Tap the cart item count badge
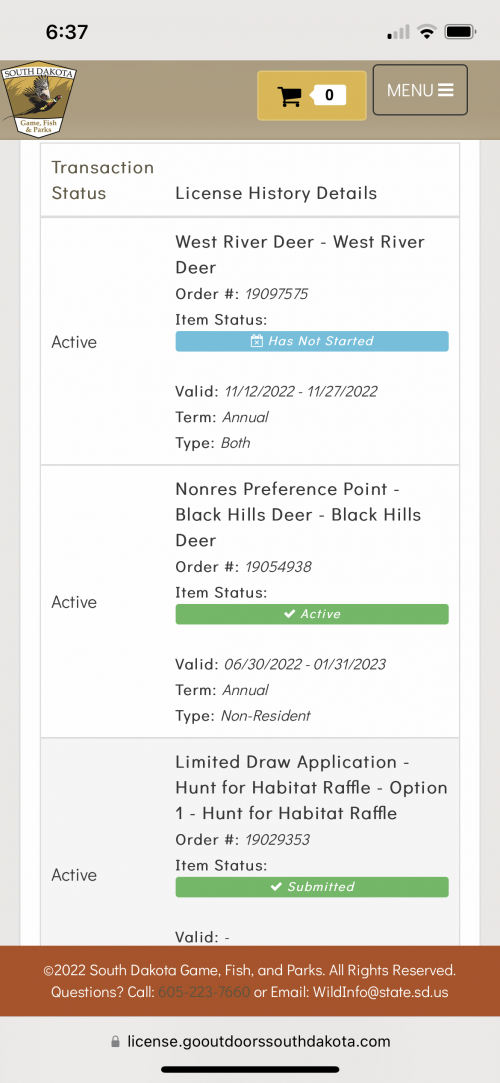 pos(328,95)
